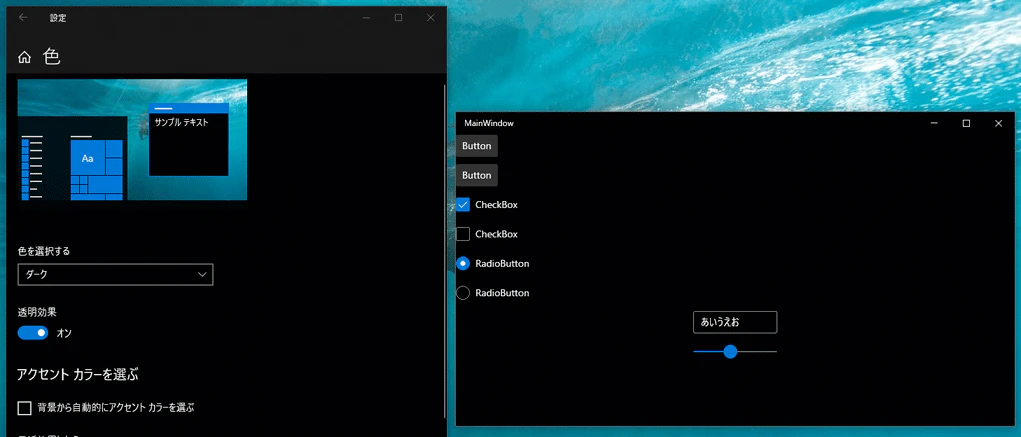The image size is (1021, 437).
Task: Click the サンプル テキスト preview text
Action: [182, 122]
